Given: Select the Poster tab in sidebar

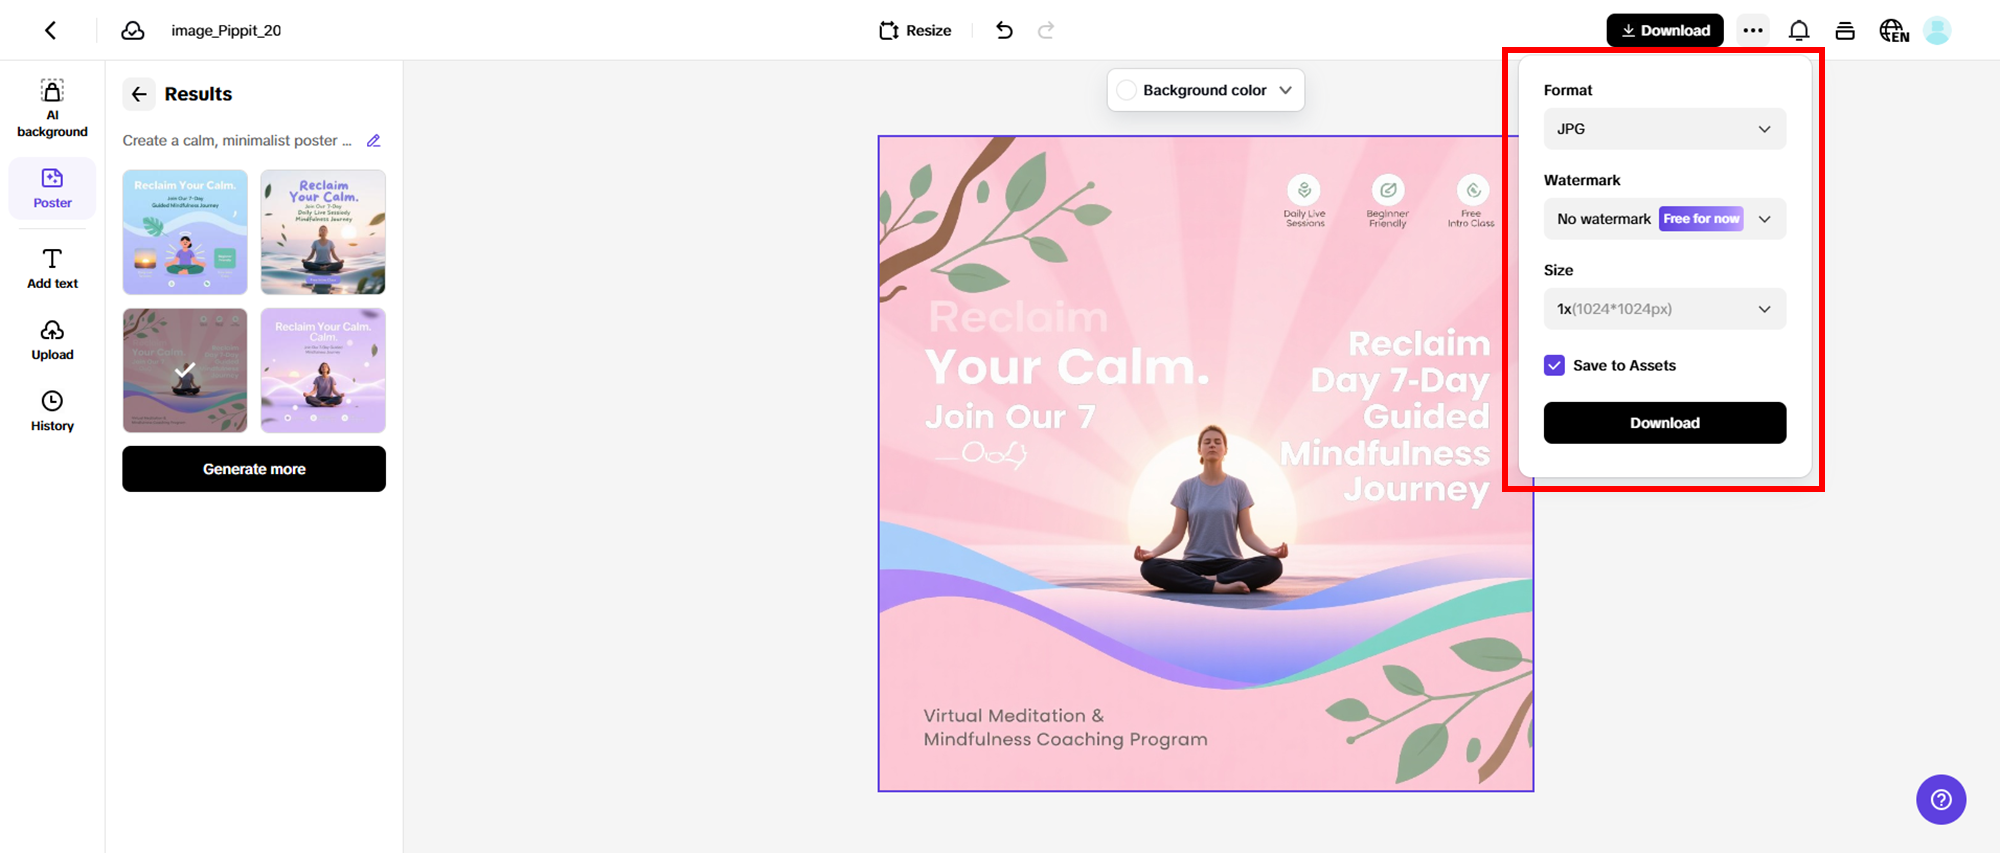Looking at the screenshot, I should click(x=52, y=188).
